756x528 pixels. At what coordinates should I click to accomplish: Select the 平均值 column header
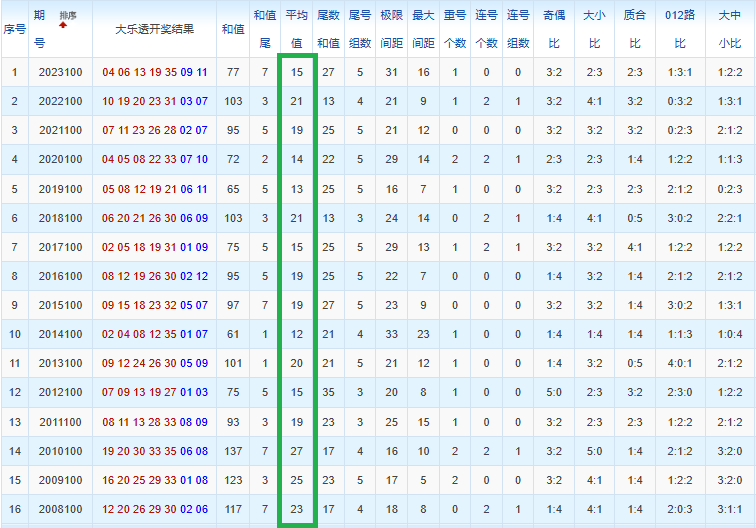297,29
